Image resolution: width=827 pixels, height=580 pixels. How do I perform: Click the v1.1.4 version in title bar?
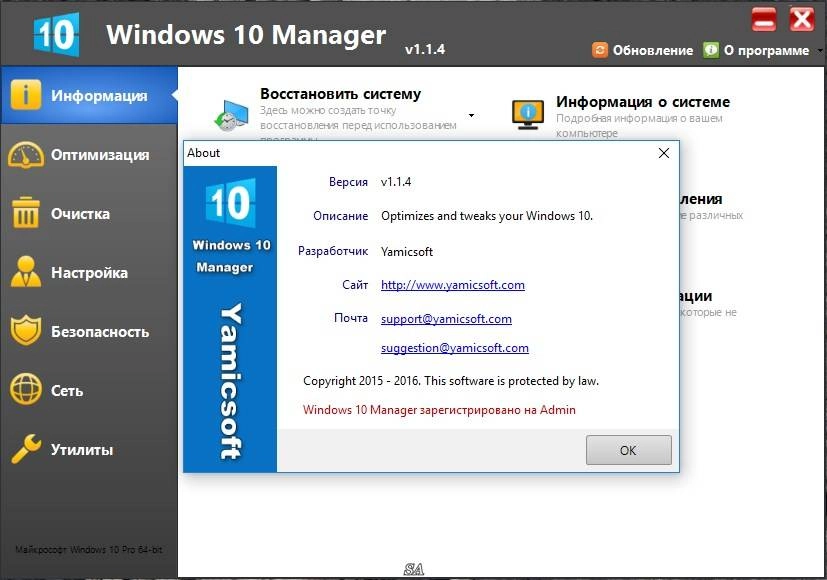(x=425, y=50)
